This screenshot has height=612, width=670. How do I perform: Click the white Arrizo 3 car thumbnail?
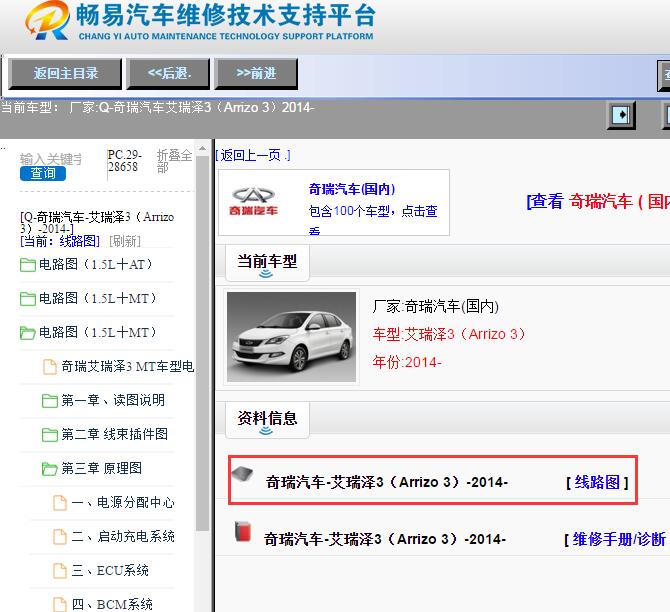tap(291, 337)
